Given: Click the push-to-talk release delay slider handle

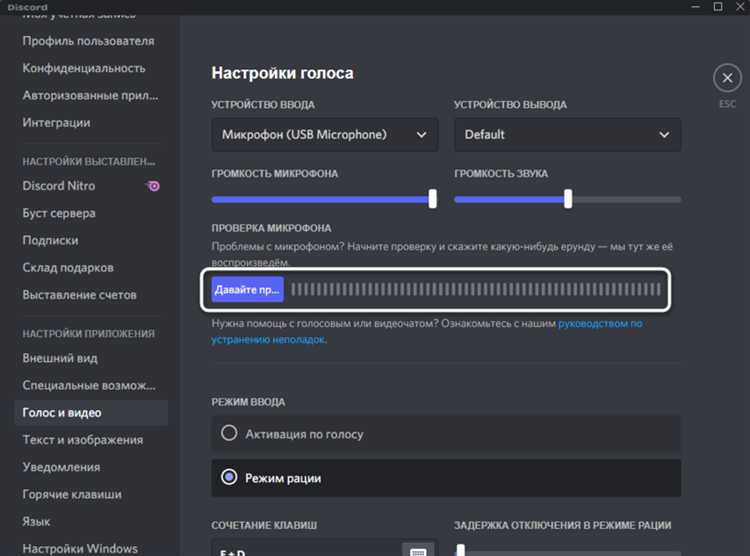Looking at the screenshot, I should click(x=460, y=550).
